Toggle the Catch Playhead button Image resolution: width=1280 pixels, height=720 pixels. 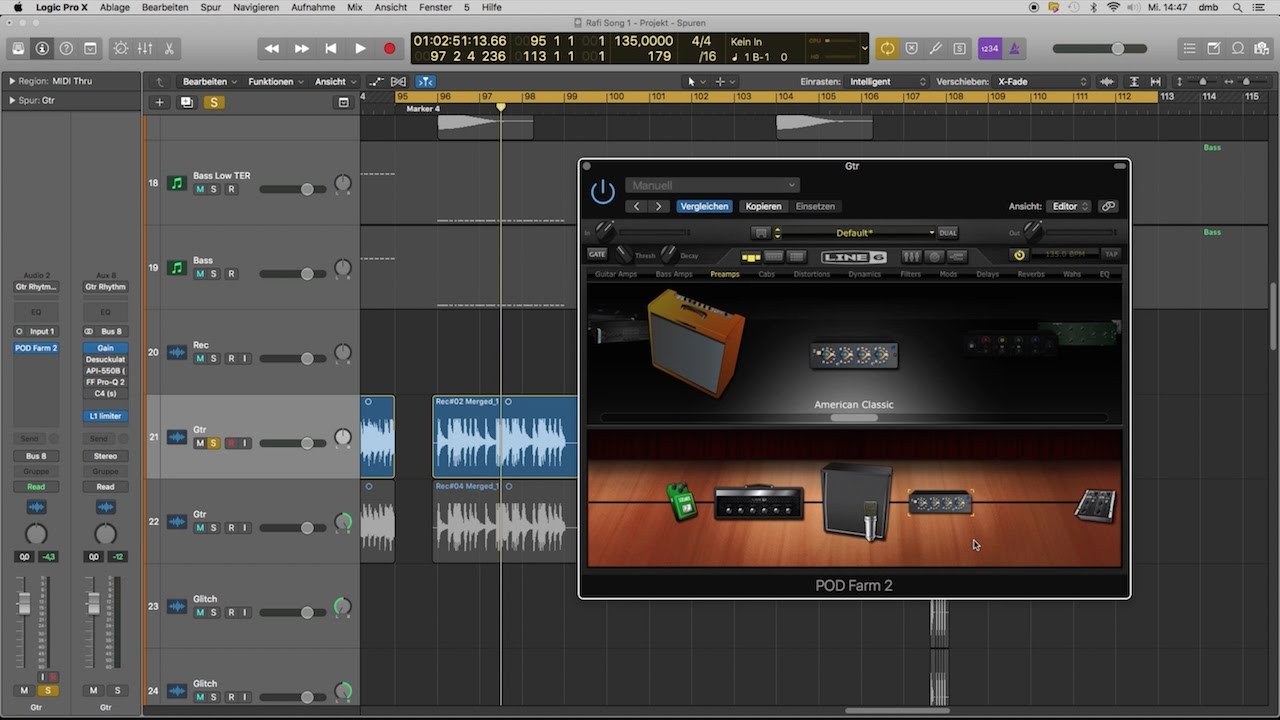tap(425, 82)
